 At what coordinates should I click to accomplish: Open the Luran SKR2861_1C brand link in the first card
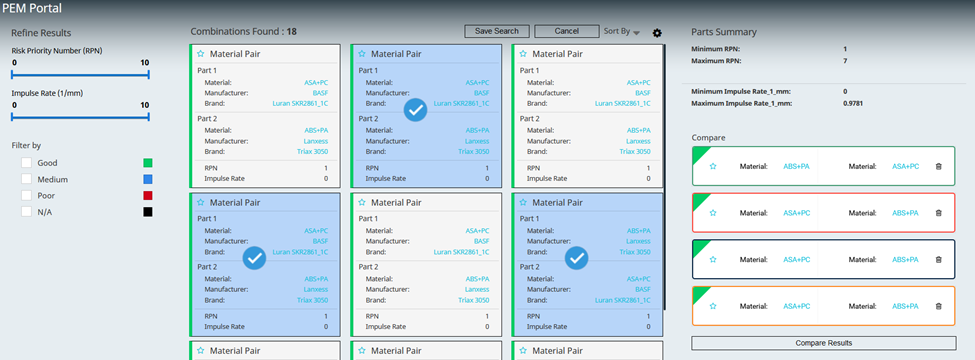pyautogui.click(x=300, y=103)
